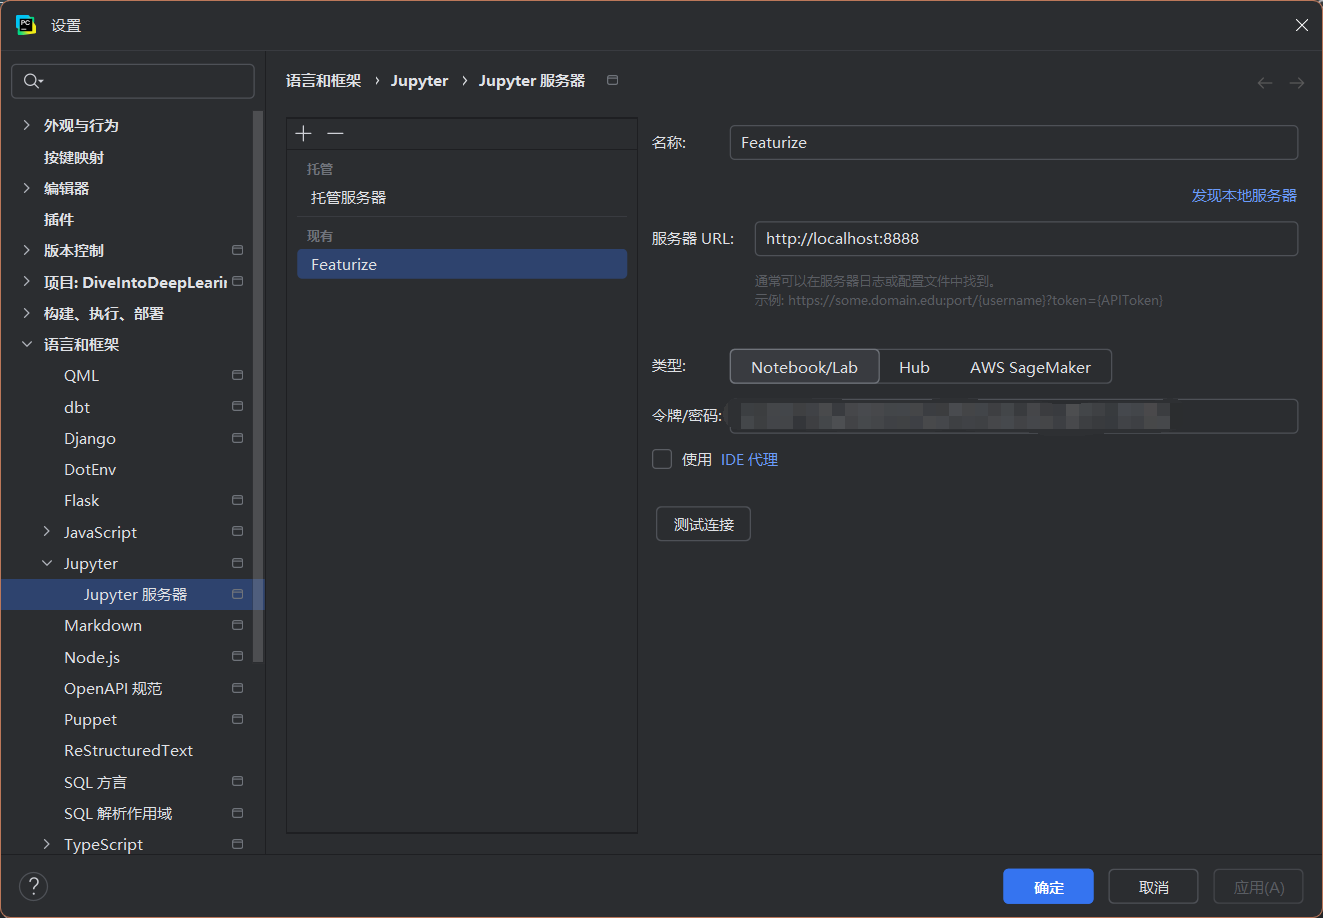The image size is (1323, 918).
Task: Click the settings tree vertical scrollbar
Action: point(258,386)
